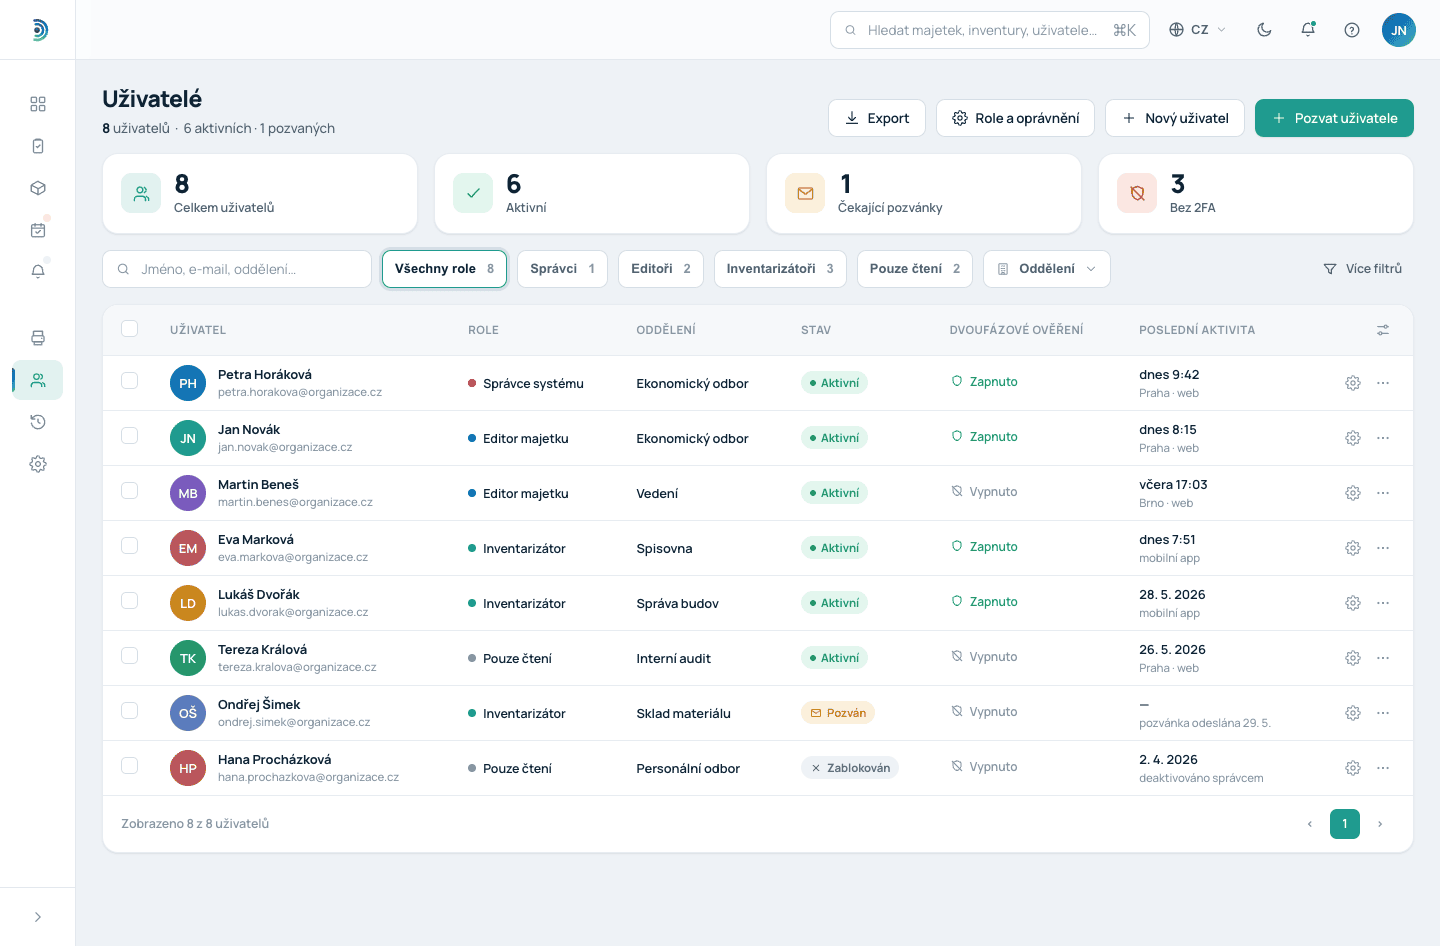Open notifications bell in top bar

[1308, 30]
